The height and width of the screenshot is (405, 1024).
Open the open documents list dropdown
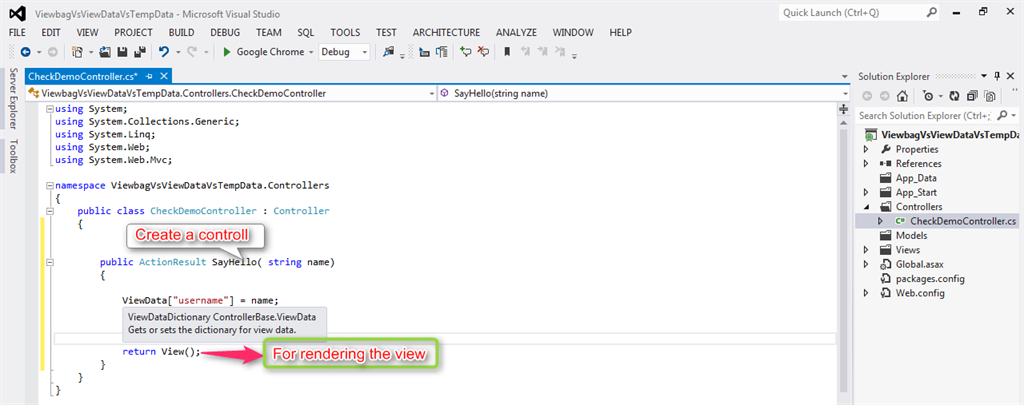(844, 76)
